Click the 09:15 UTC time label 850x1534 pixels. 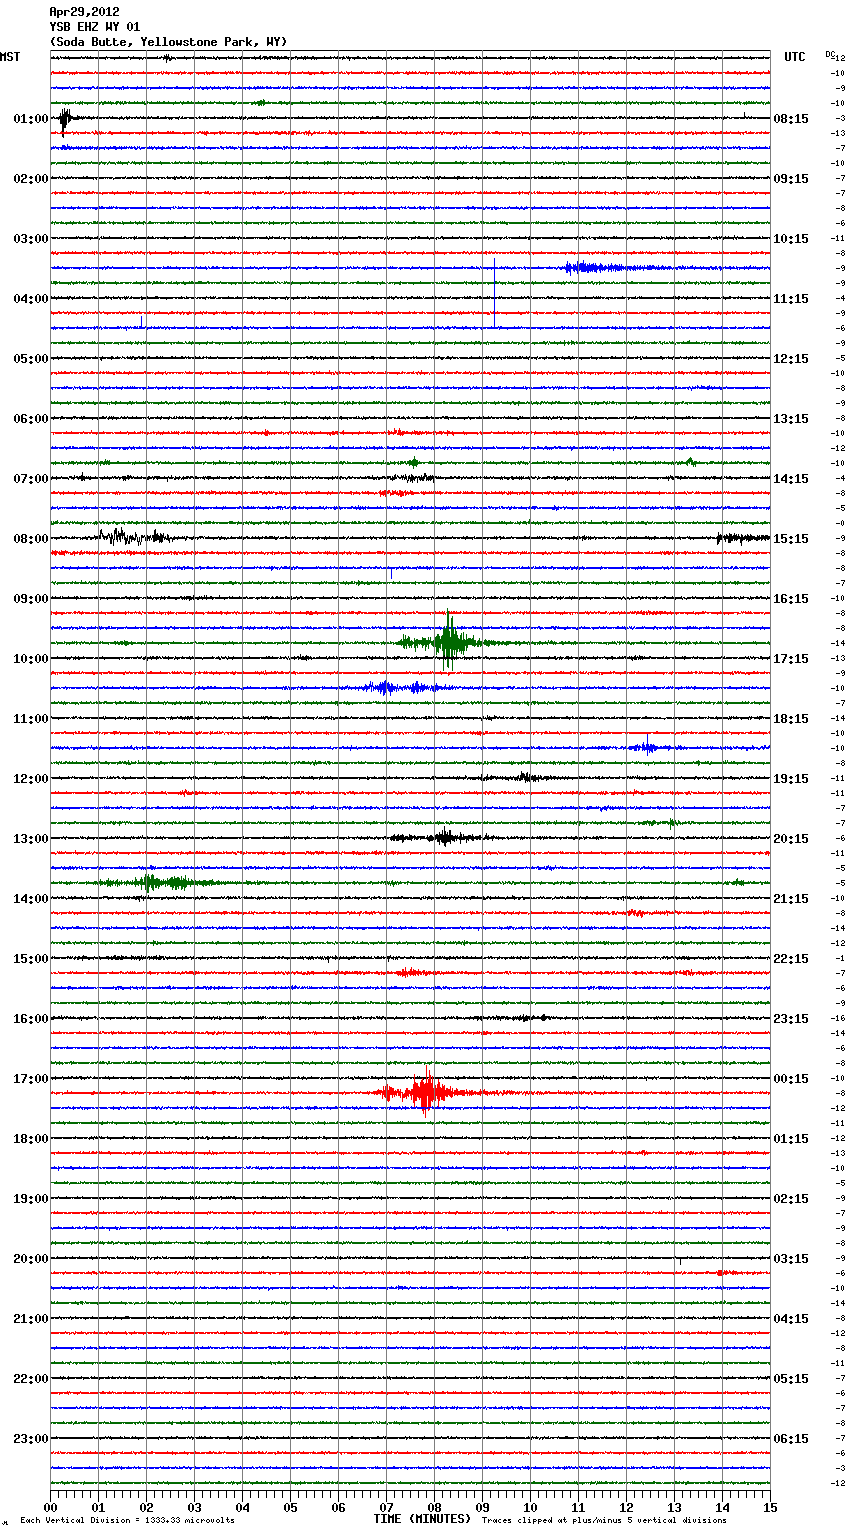pos(791,179)
